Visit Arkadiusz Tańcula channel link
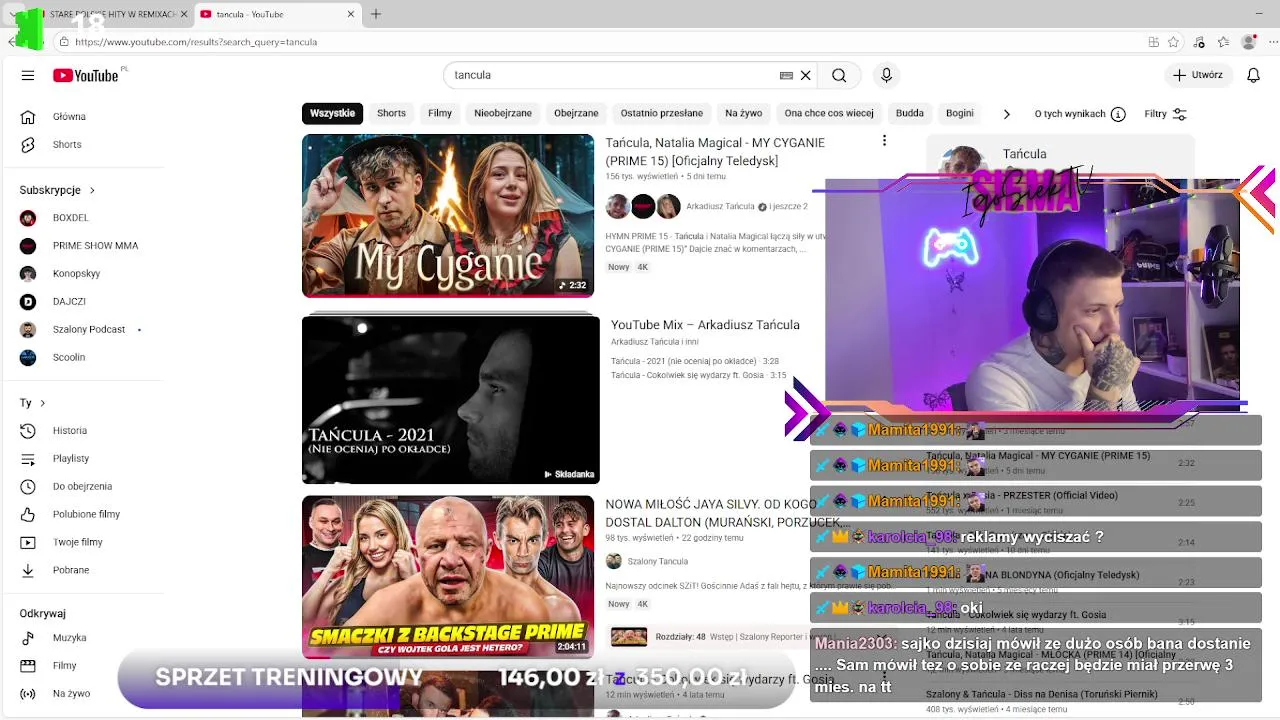This screenshot has height=720, width=1280. [x=720, y=207]
